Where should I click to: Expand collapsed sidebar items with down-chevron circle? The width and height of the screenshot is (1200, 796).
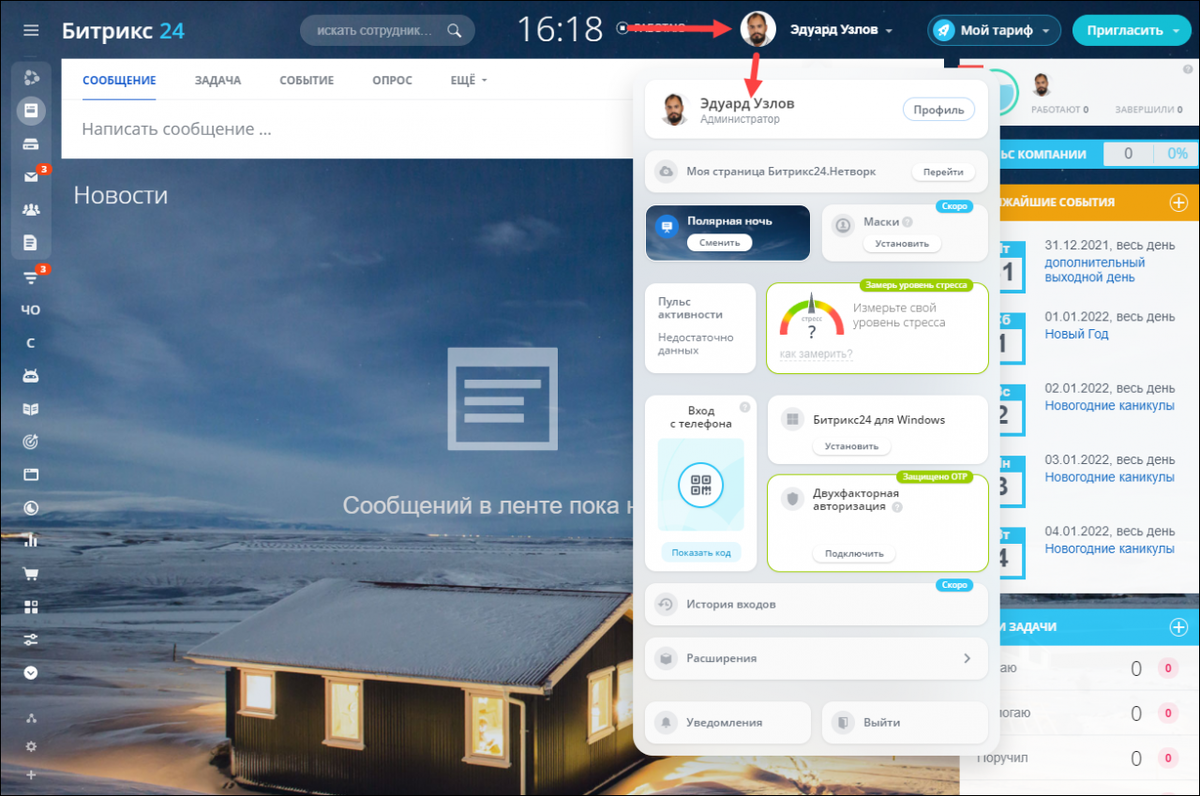click(31, 673)
